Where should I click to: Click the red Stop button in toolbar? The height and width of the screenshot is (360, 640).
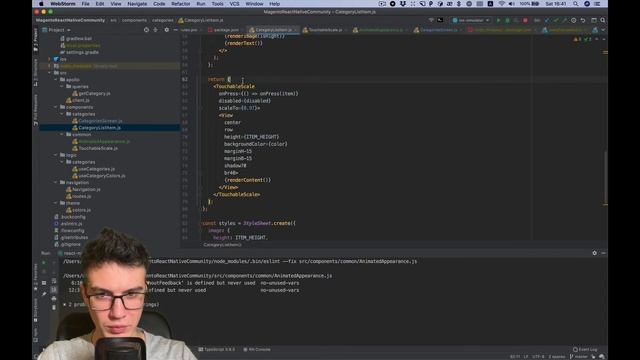525,20
